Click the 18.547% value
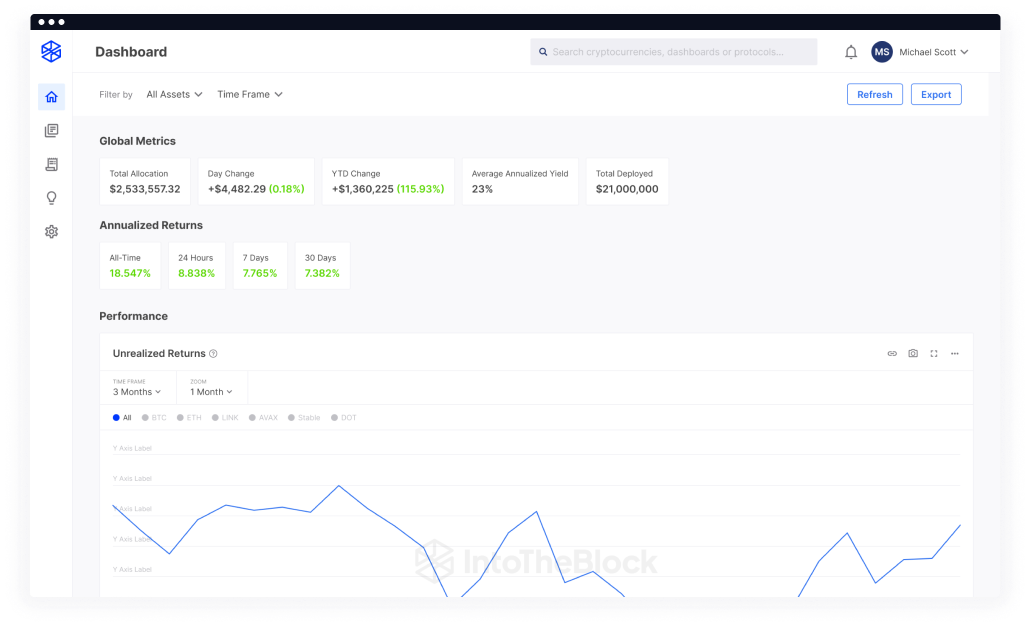Image resolution: width=1030 pixels, height=627 pixels. pyautogui.click(x=130, y=273)
